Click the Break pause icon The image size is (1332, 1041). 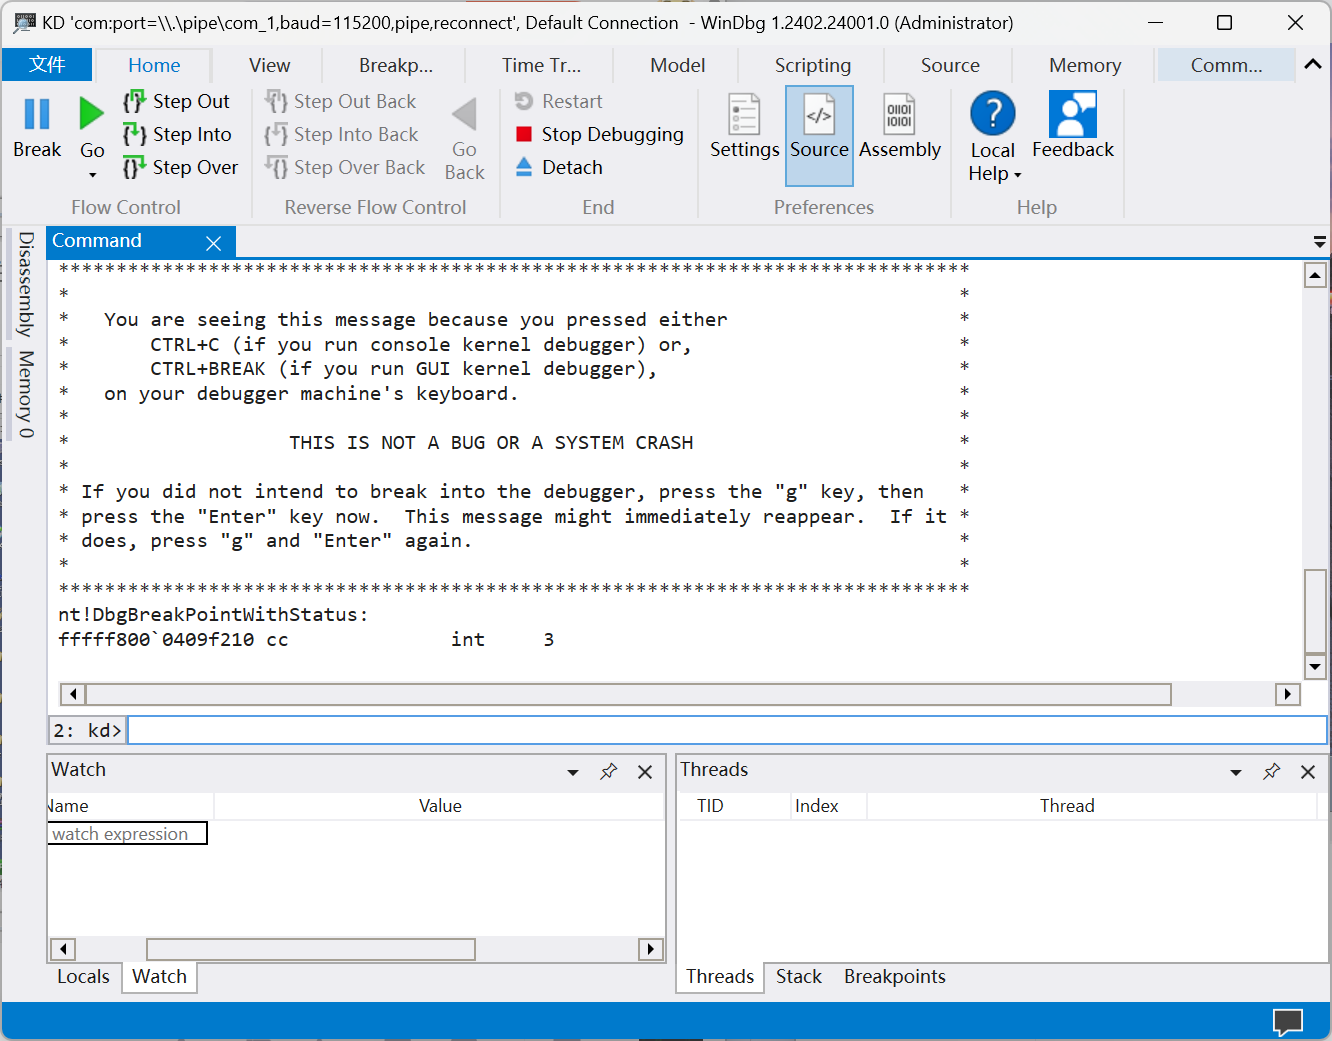[37, 115]
